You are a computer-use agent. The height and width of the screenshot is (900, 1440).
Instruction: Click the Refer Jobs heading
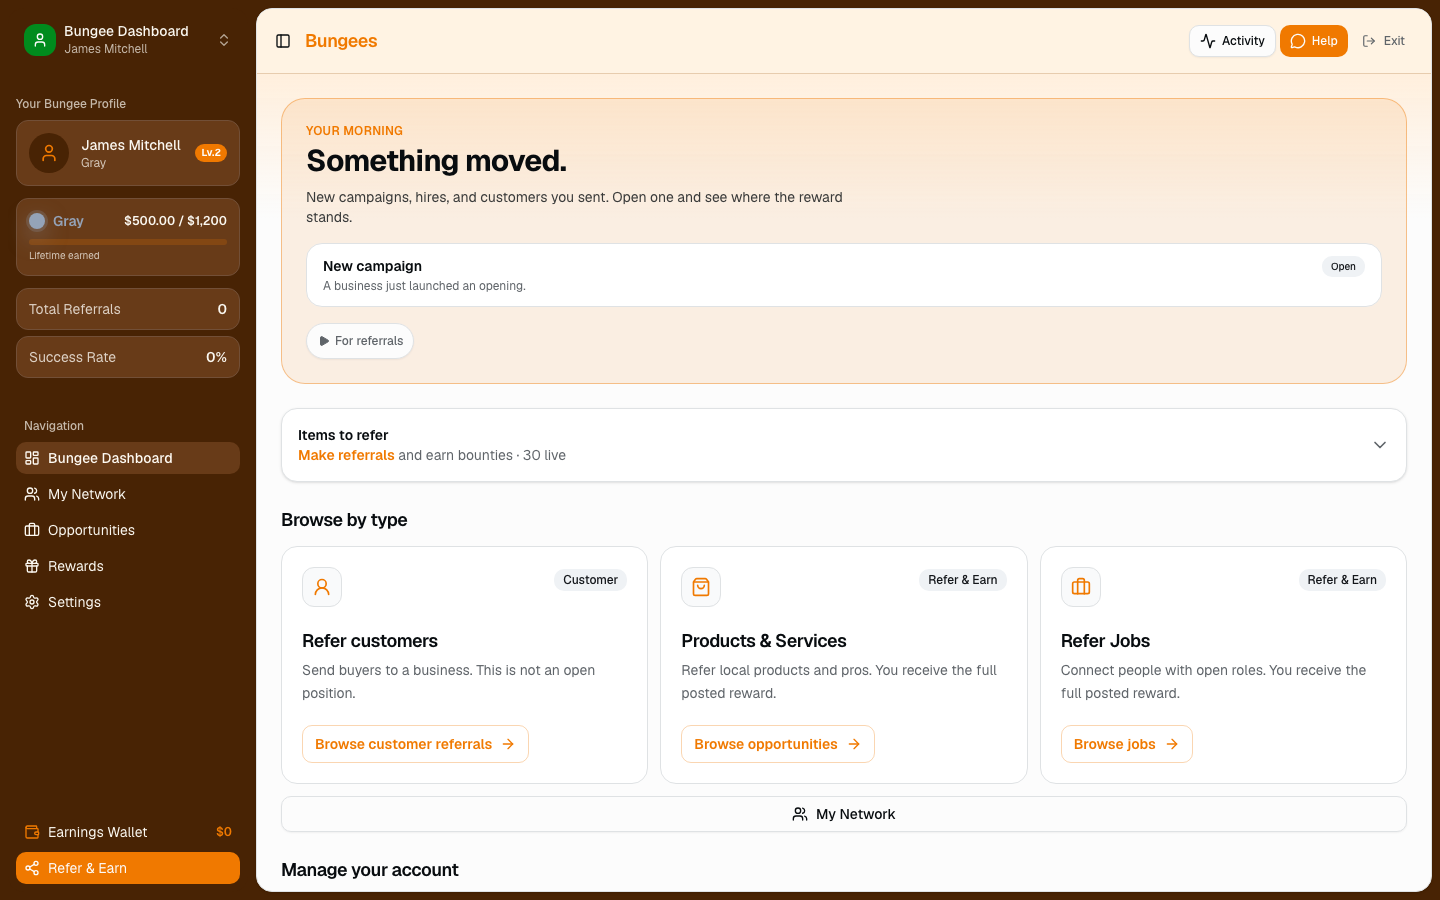coord(1105,641)
